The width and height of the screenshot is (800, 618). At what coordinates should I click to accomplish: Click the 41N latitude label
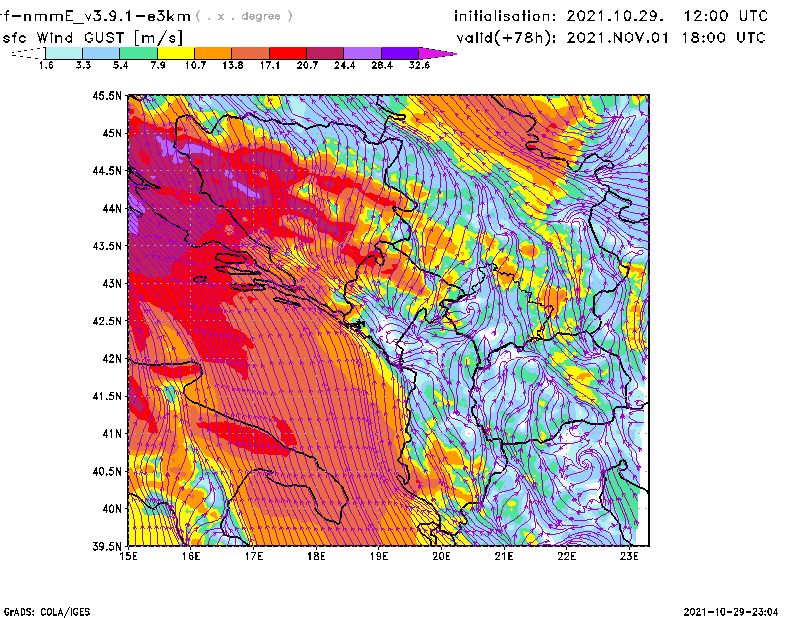112,433
